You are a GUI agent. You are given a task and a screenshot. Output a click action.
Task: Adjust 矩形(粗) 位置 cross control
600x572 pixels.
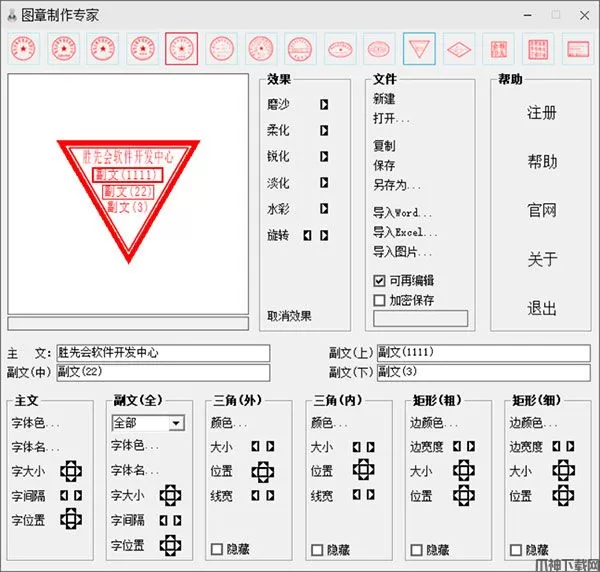pos(463,495)
